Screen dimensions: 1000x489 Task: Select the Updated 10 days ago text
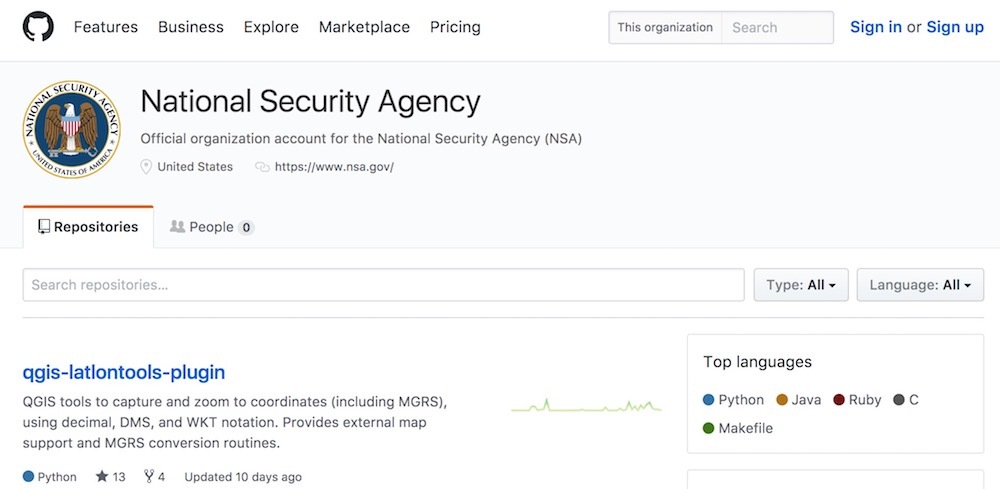[243, 477]
